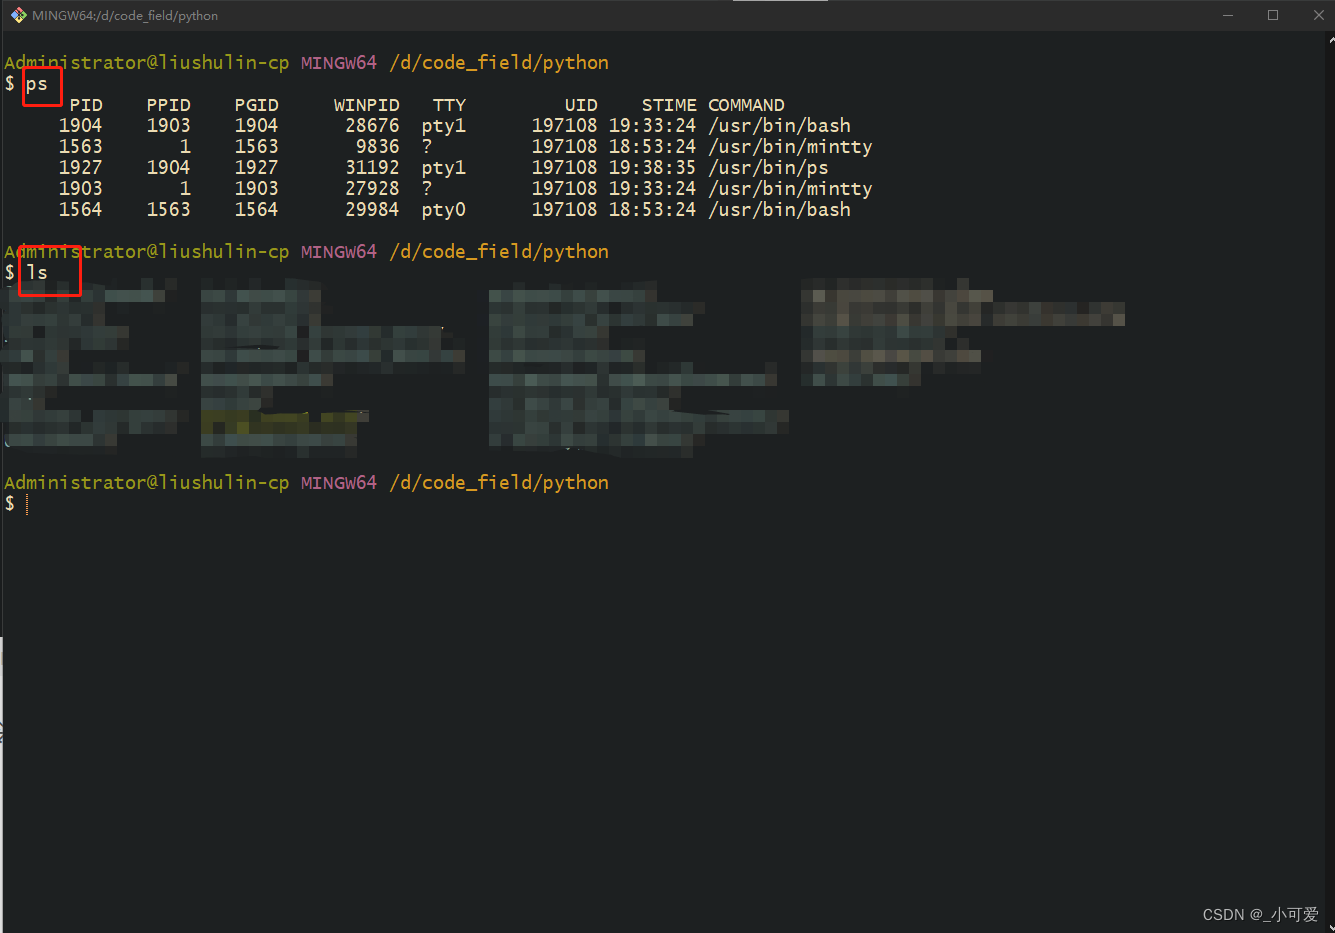Click /usr/bin/mintty in the WINPID 27928 row
Image resolution: width=1335 pixels, height=933 pixels.
pos(791,189)
